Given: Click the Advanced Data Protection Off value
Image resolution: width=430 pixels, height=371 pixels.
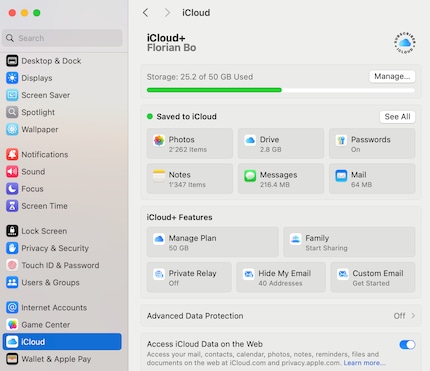Looking at the screenshot, I should pyautogui.click(x=399, y=315).
